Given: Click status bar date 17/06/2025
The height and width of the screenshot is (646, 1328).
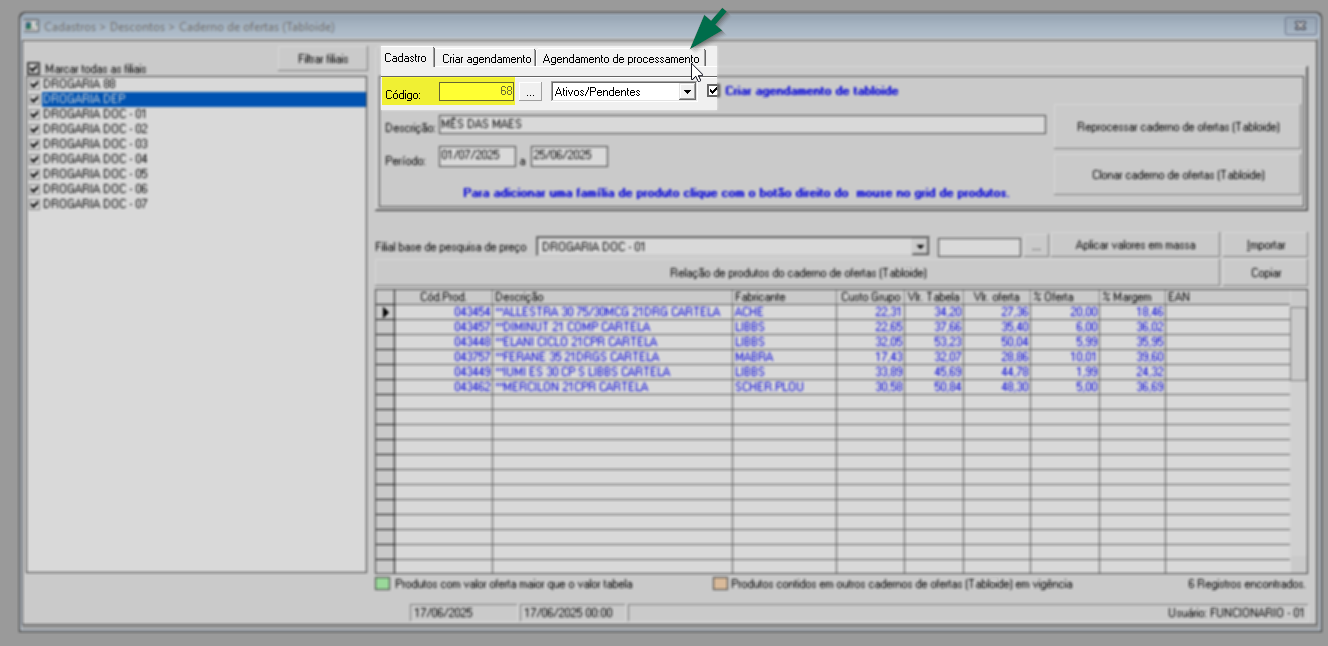Looking at the screenshot, I should tap(463, 612).
